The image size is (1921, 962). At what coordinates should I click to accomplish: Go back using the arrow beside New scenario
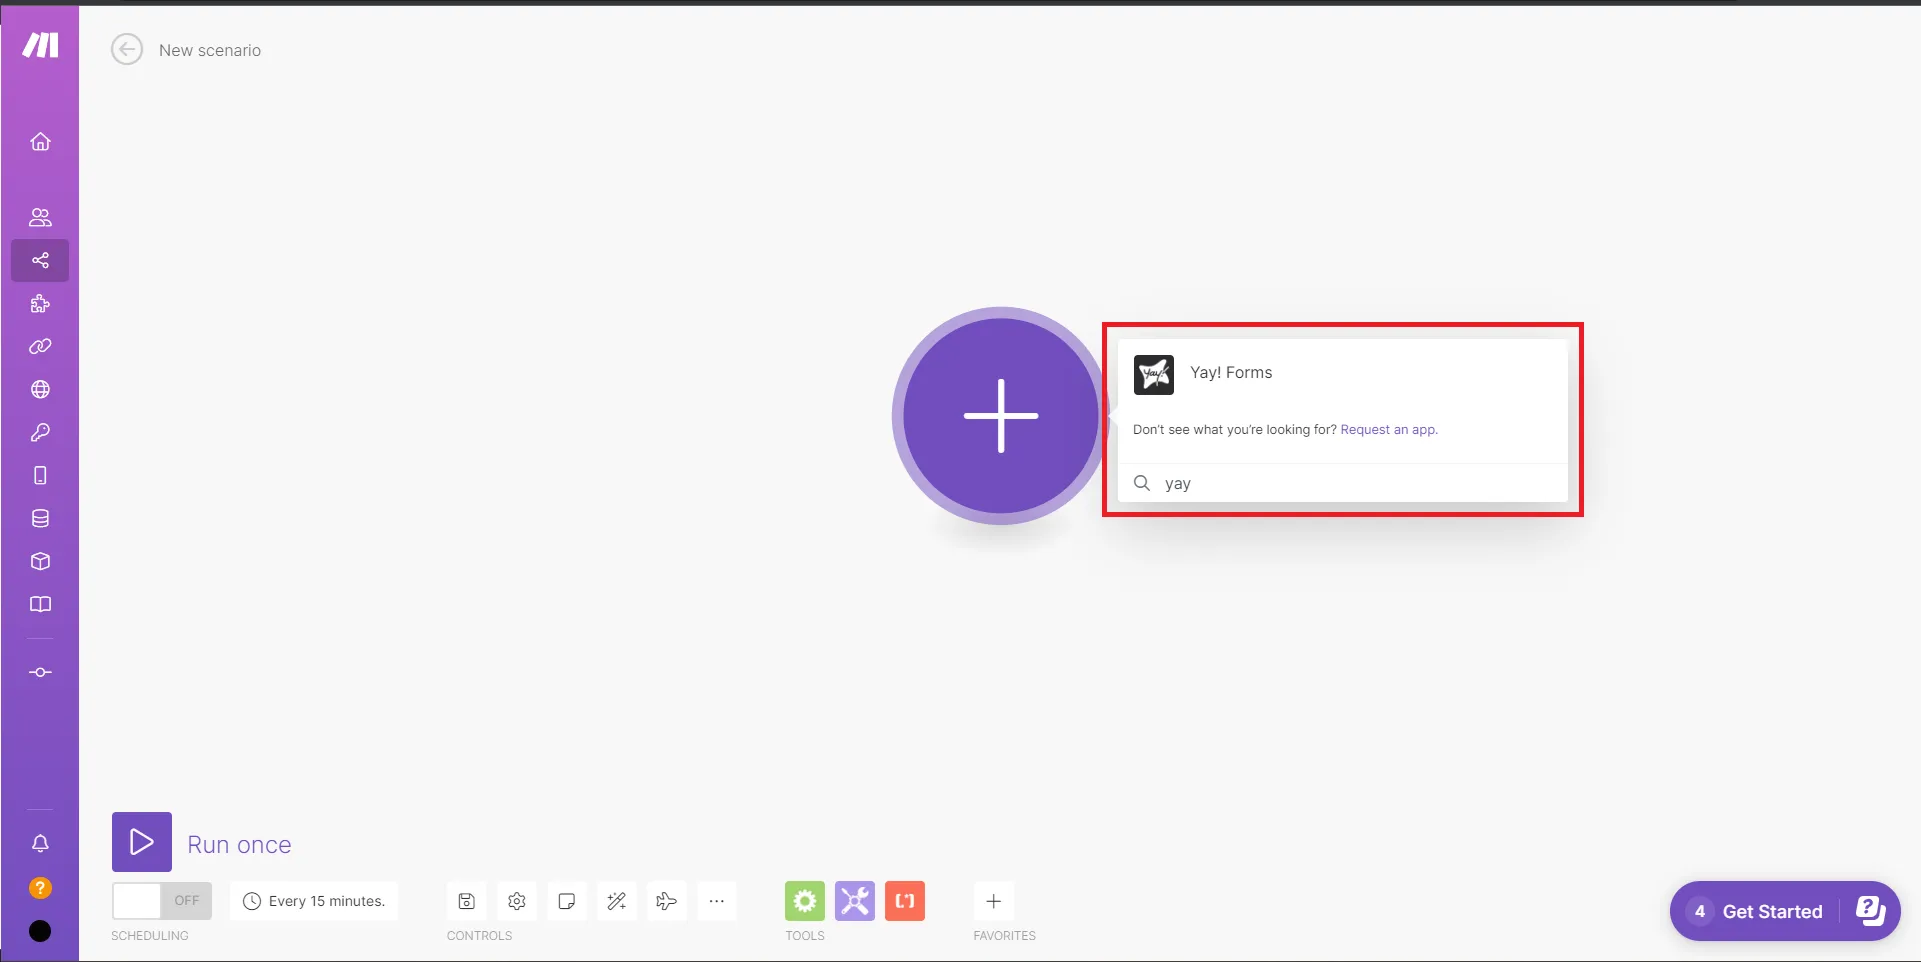tap(127, 49)
